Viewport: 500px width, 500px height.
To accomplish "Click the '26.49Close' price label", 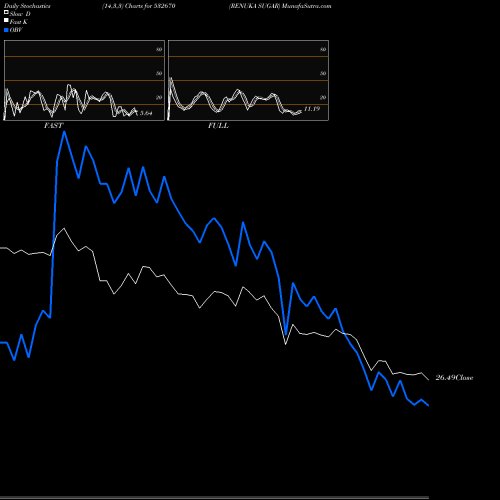I will [x=454, y=378].
